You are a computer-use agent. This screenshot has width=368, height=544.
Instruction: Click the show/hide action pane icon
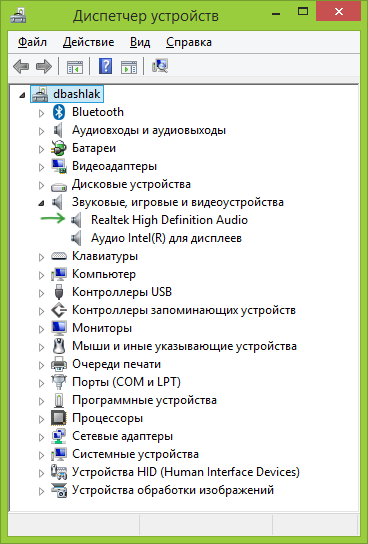129,66
